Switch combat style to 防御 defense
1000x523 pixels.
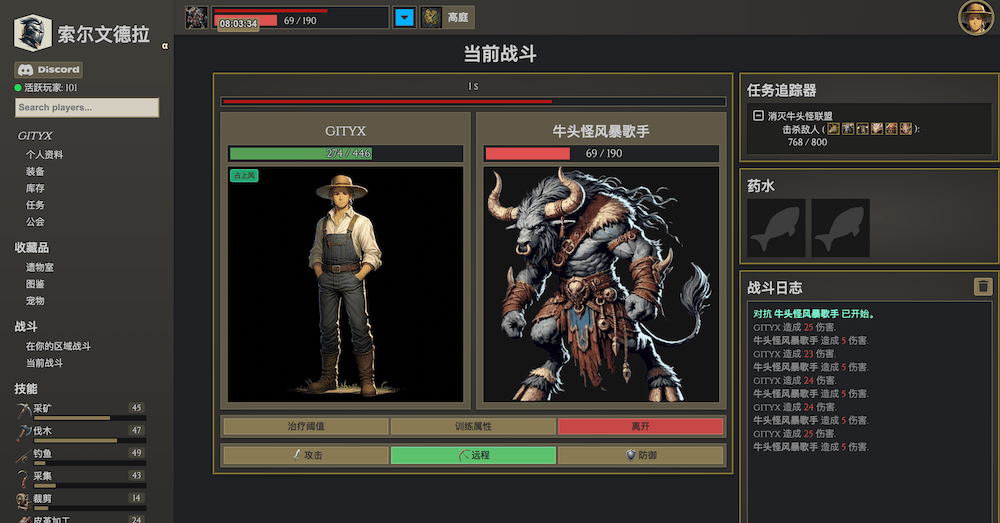(x=640, y=455)
